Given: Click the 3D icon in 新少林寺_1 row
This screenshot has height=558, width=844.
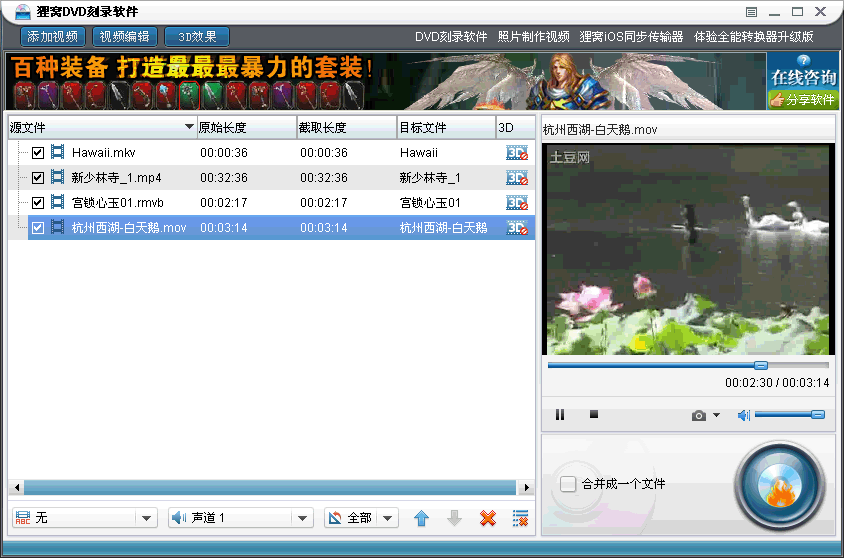Looking at the screenshot, I should [x=517, y=178].
